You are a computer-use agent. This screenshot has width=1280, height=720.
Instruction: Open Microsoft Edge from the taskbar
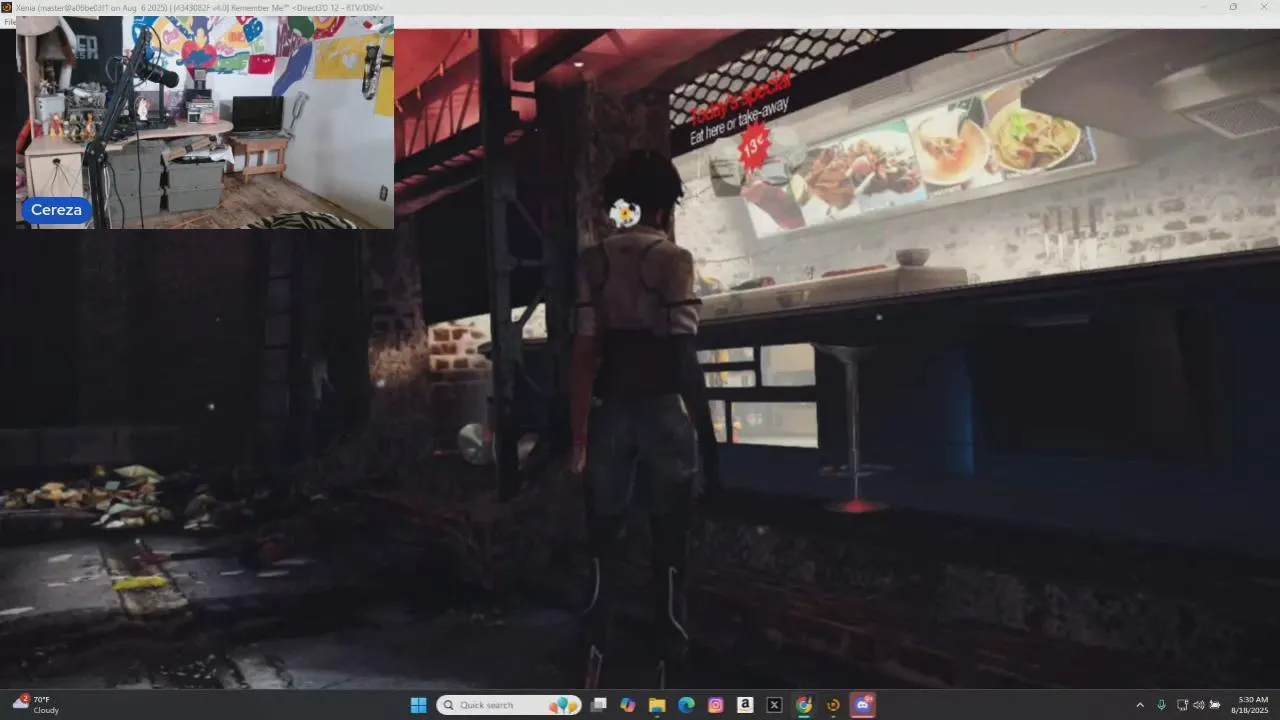pos(686,705)
